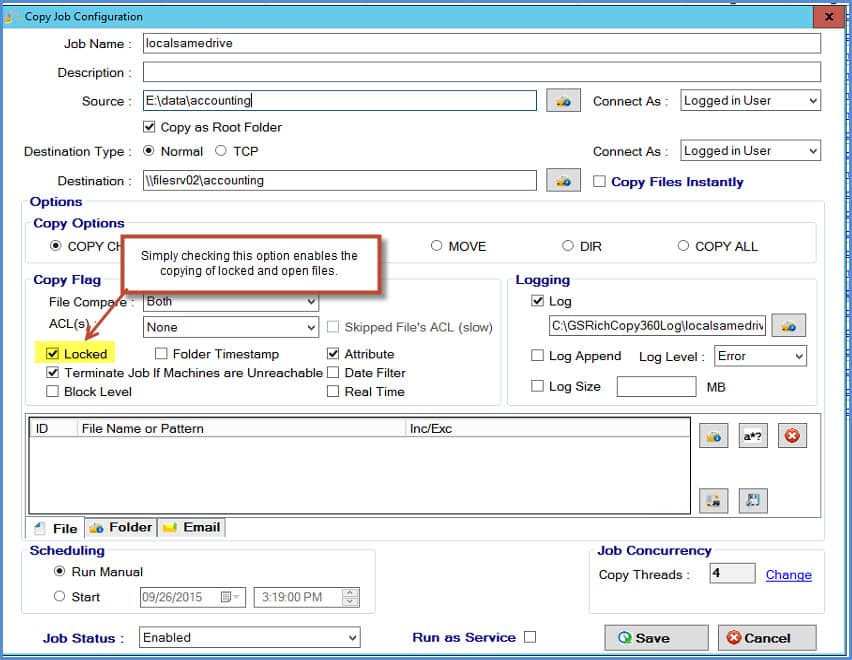Select the MOVE copy option
852x660 pixels.
(436, 246)
